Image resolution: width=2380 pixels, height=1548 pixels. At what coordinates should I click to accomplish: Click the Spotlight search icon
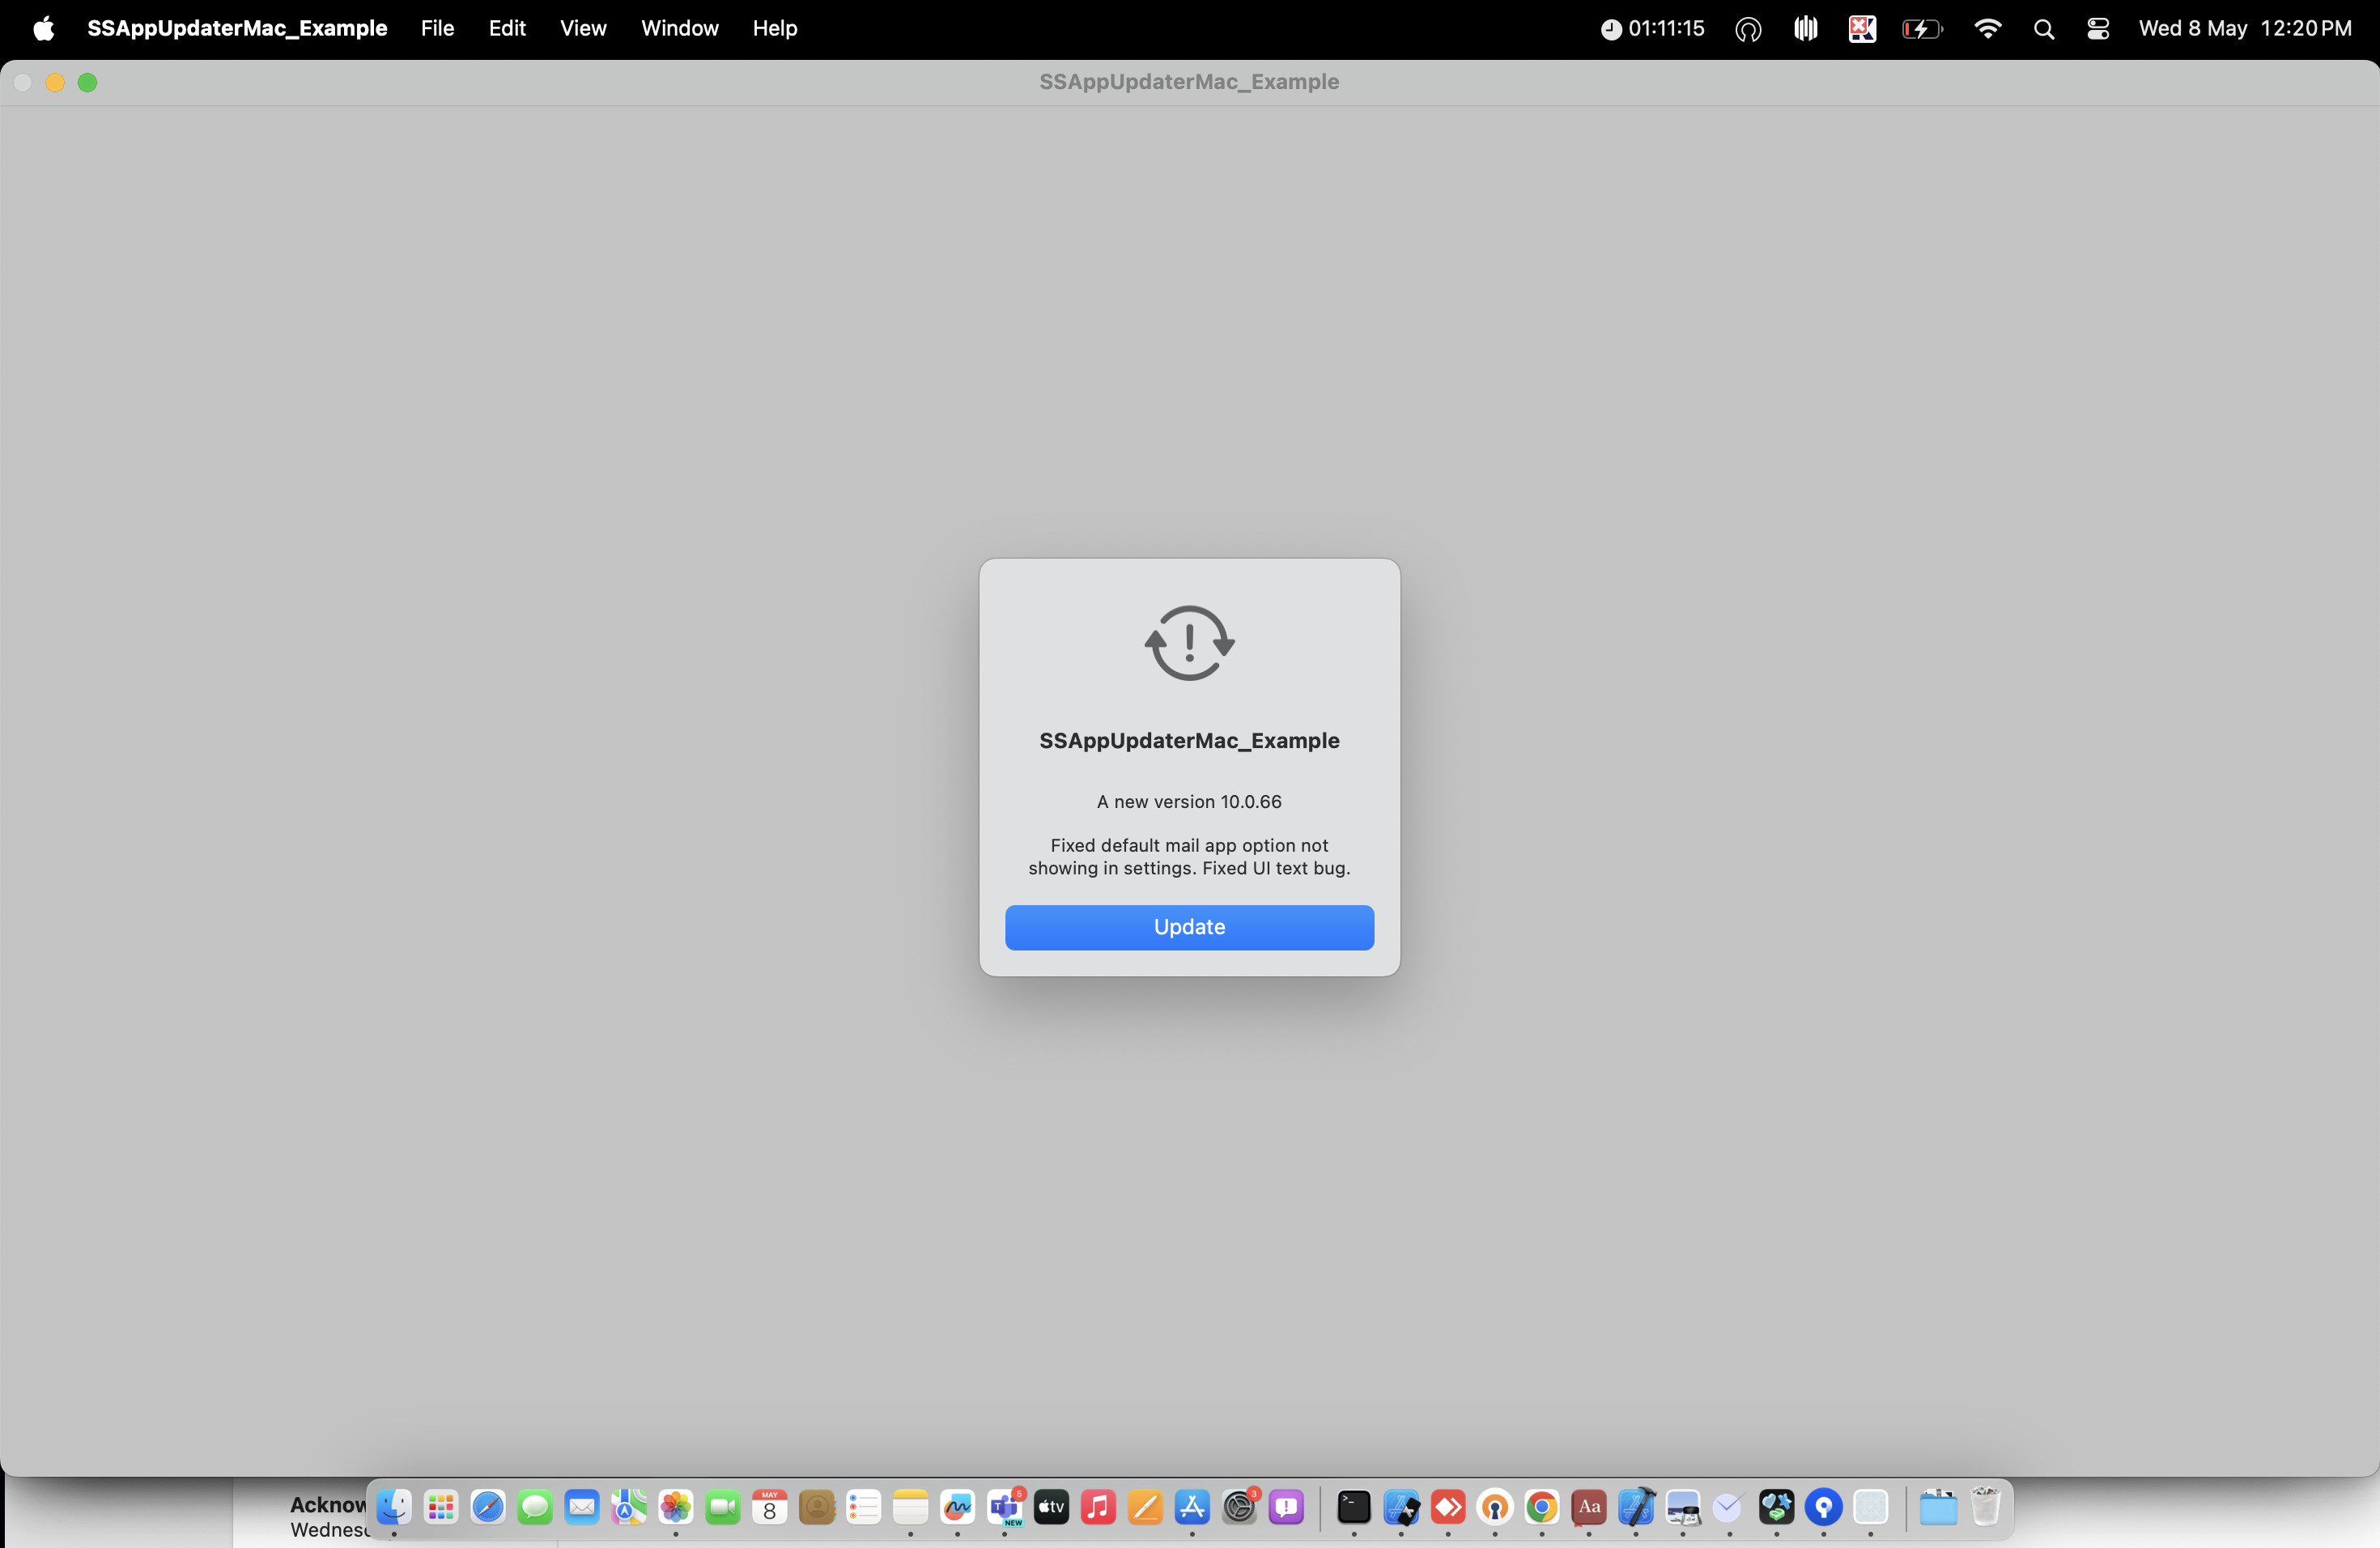(x=2043, y=29)
